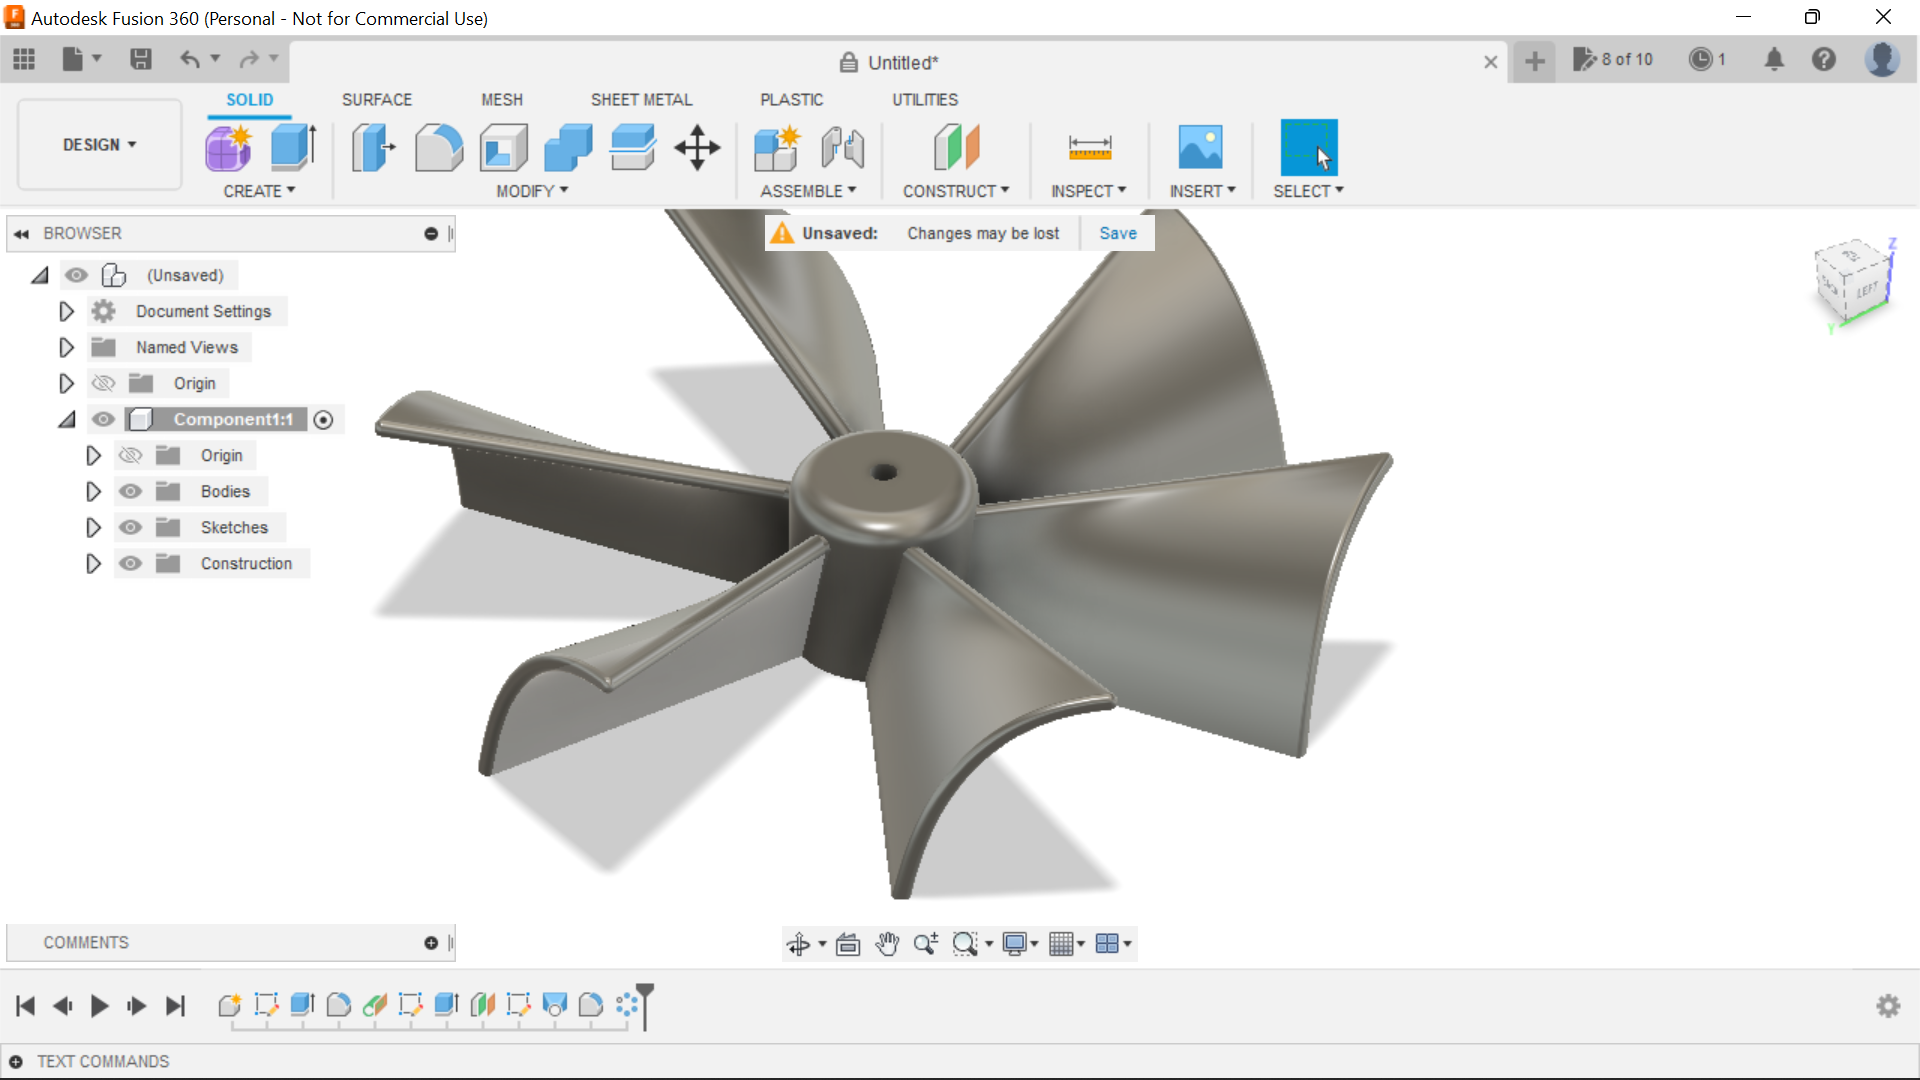This screenshot has width=1920, height=1080.
Task: Click the New Component assemble icon
Action: 777,148
